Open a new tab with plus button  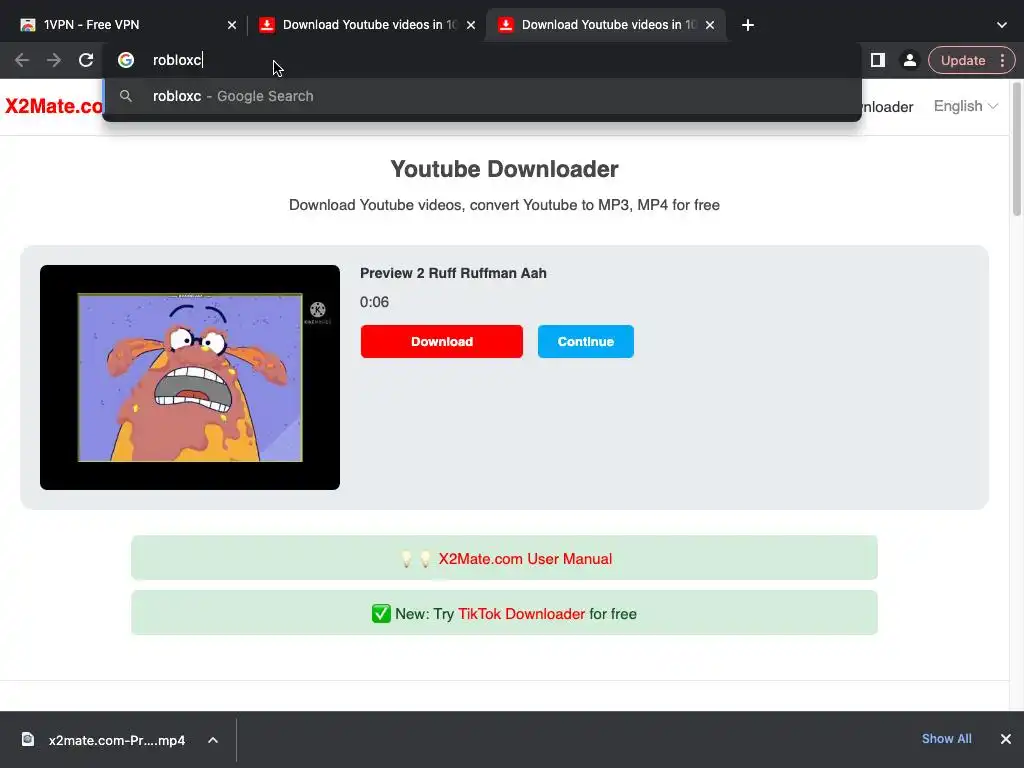click(748, 25)
